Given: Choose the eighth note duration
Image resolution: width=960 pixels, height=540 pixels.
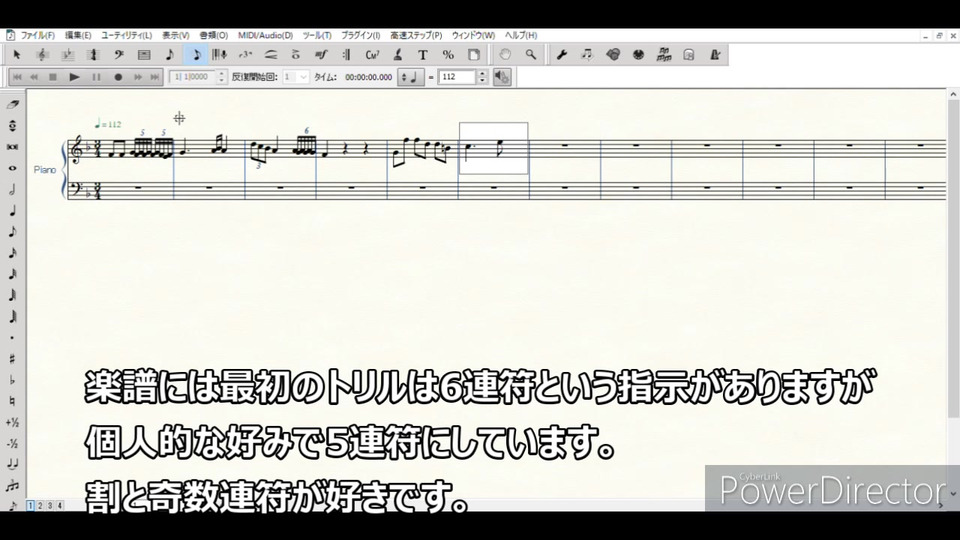Looking at the screenshot, I should tap(12, 232).
